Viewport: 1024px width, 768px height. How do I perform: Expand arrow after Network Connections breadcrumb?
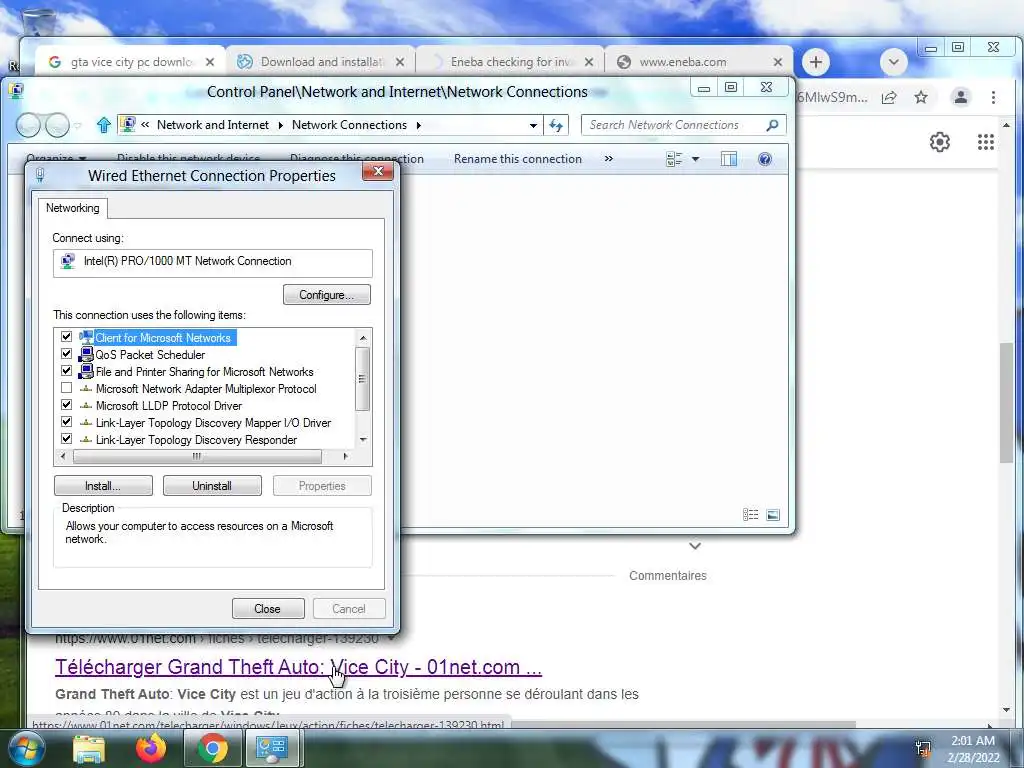coord(419,125)
